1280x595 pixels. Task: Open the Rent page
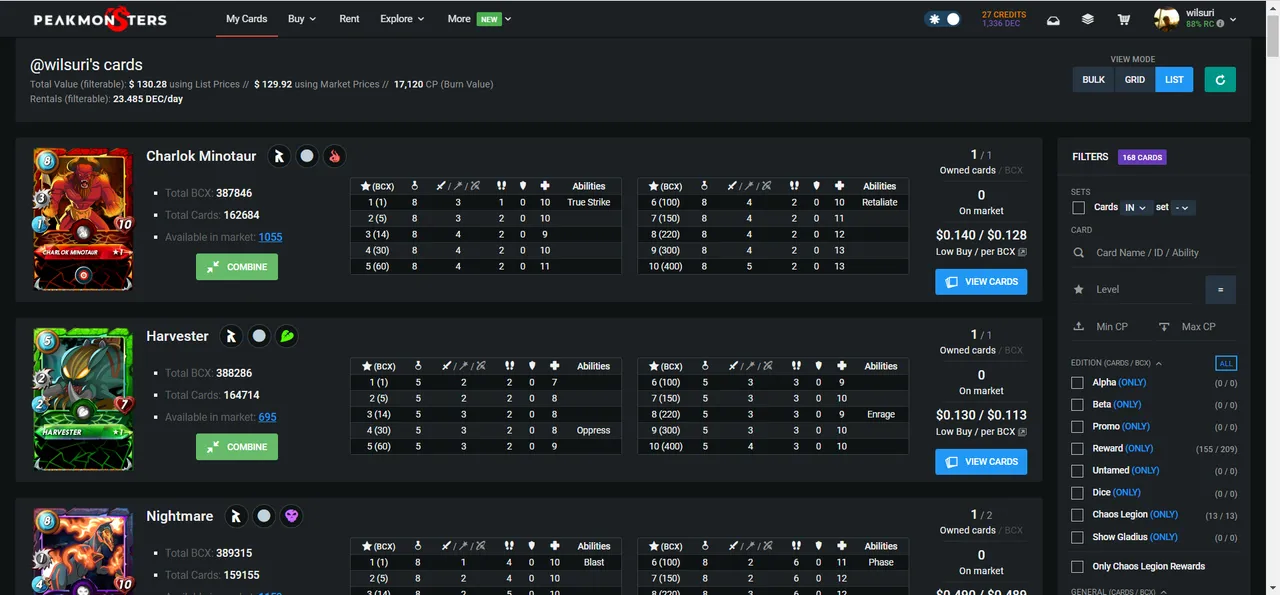pyautogui.click(x=349, y=19)
